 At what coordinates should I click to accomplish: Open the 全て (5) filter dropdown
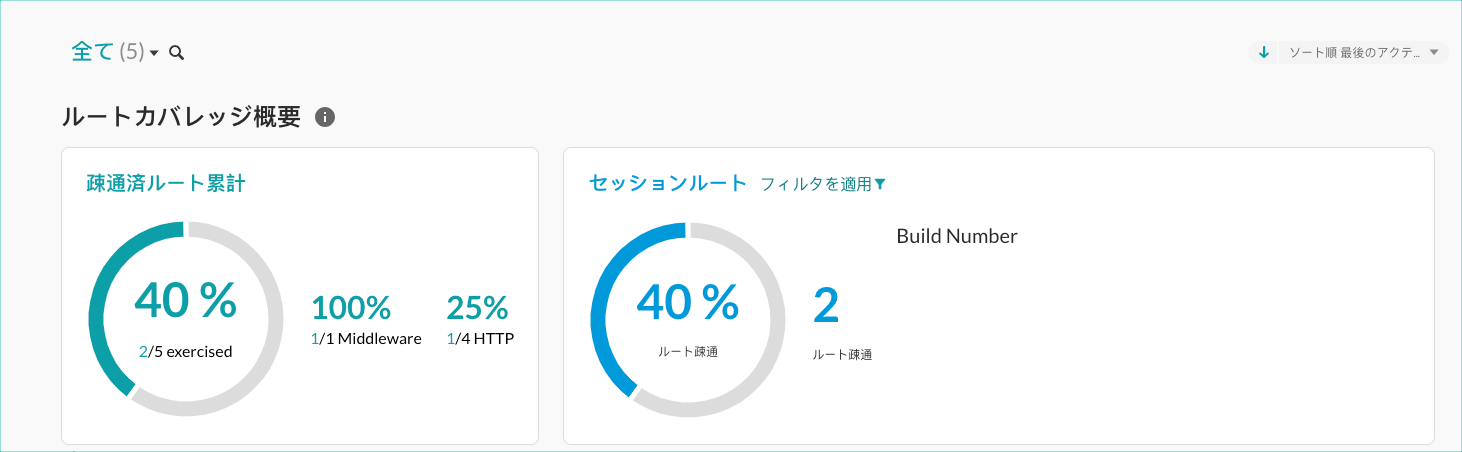[x=115, y=52]
